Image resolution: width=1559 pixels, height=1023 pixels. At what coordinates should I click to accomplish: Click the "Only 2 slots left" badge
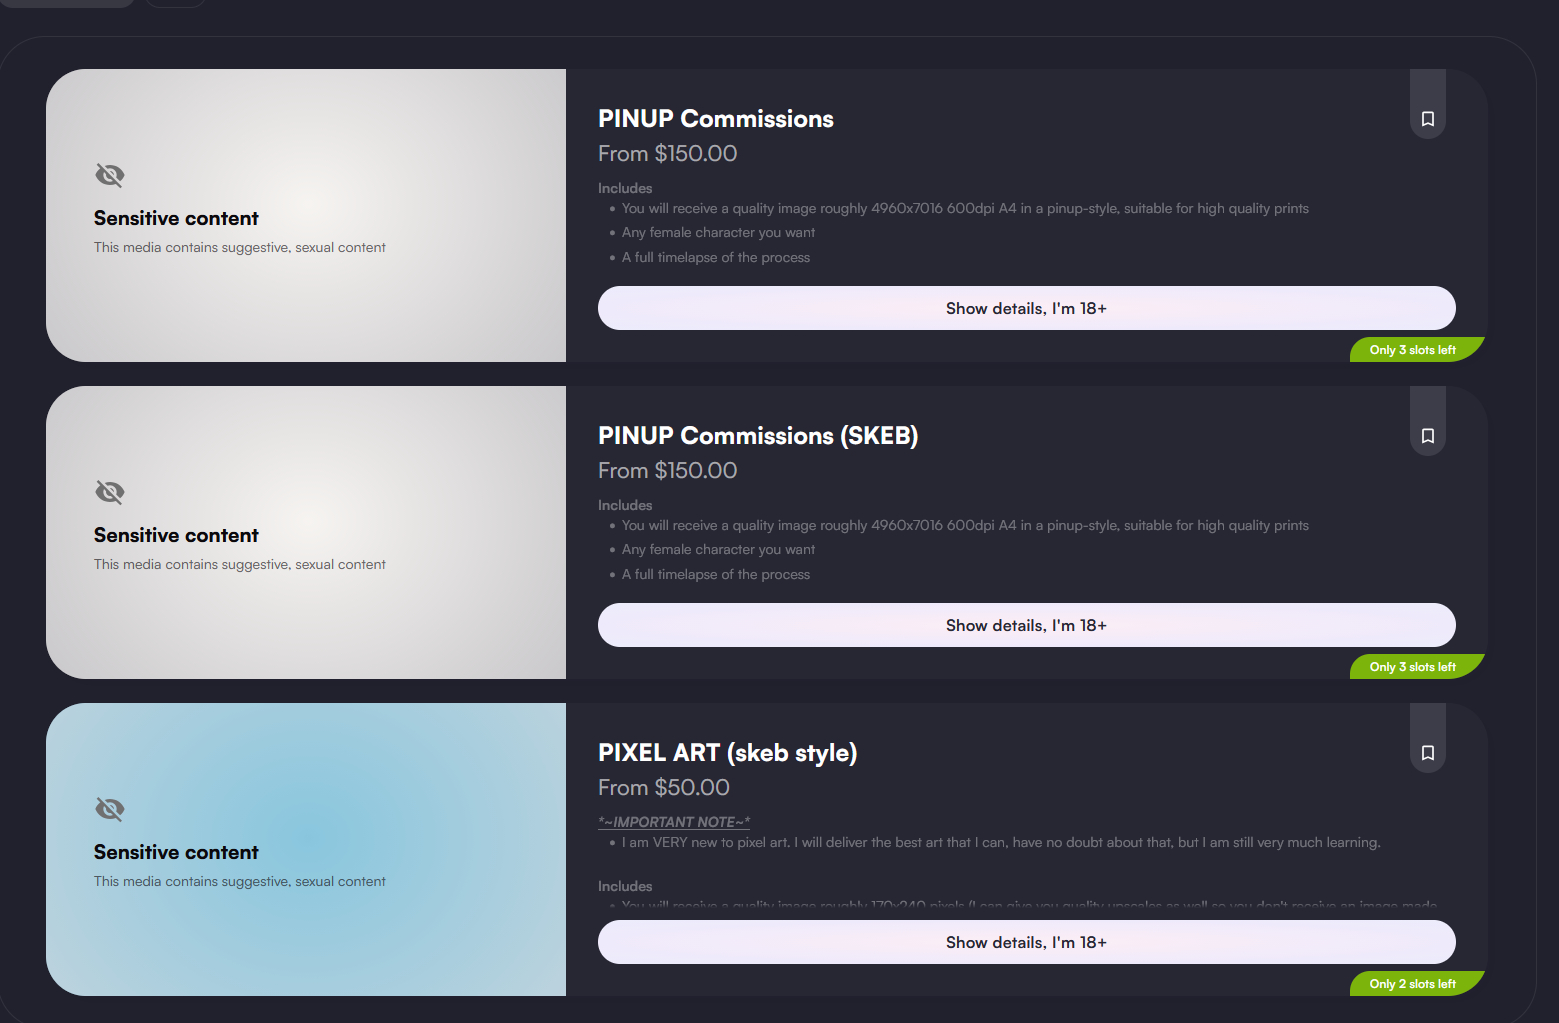click(x=1412, y=984)
